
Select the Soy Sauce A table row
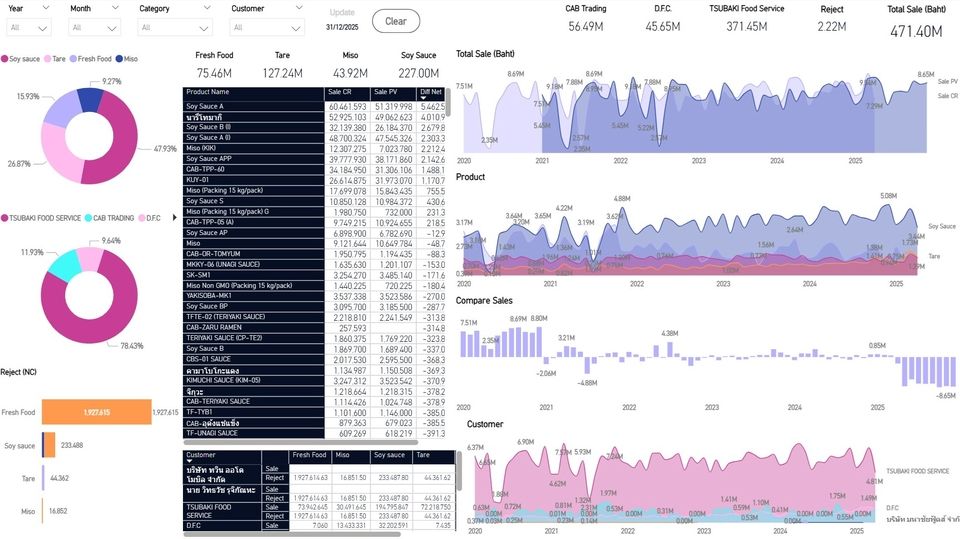[x=253, y=106]
